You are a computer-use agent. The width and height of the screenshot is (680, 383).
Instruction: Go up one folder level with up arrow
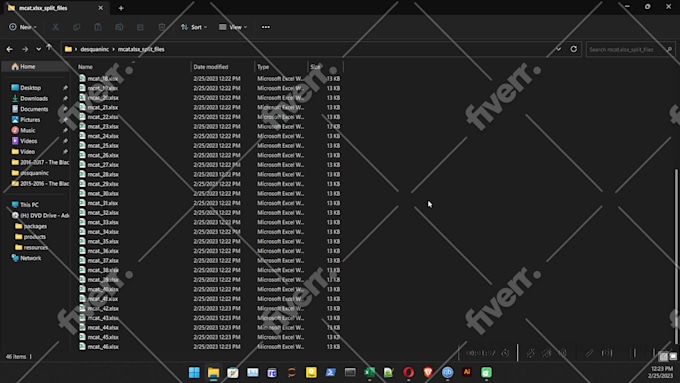[x=49, y=47]
